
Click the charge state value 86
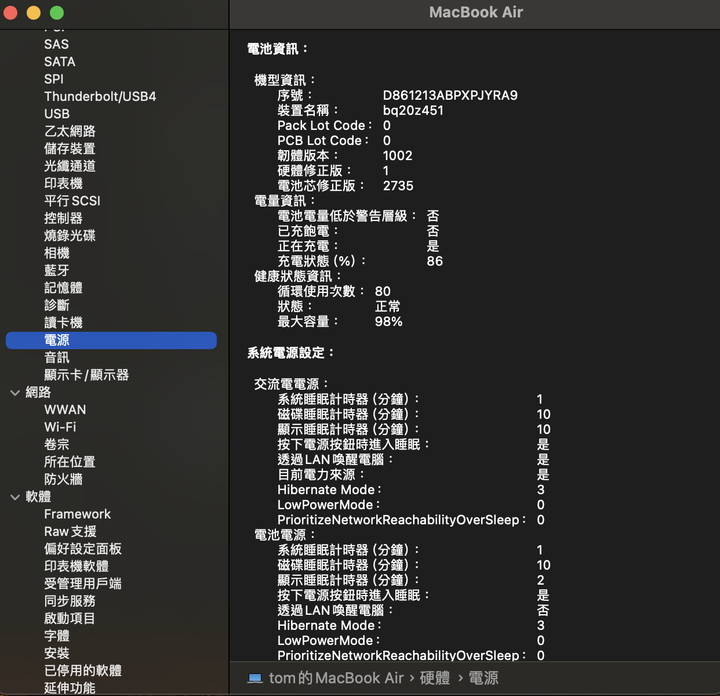pos(434,262)
